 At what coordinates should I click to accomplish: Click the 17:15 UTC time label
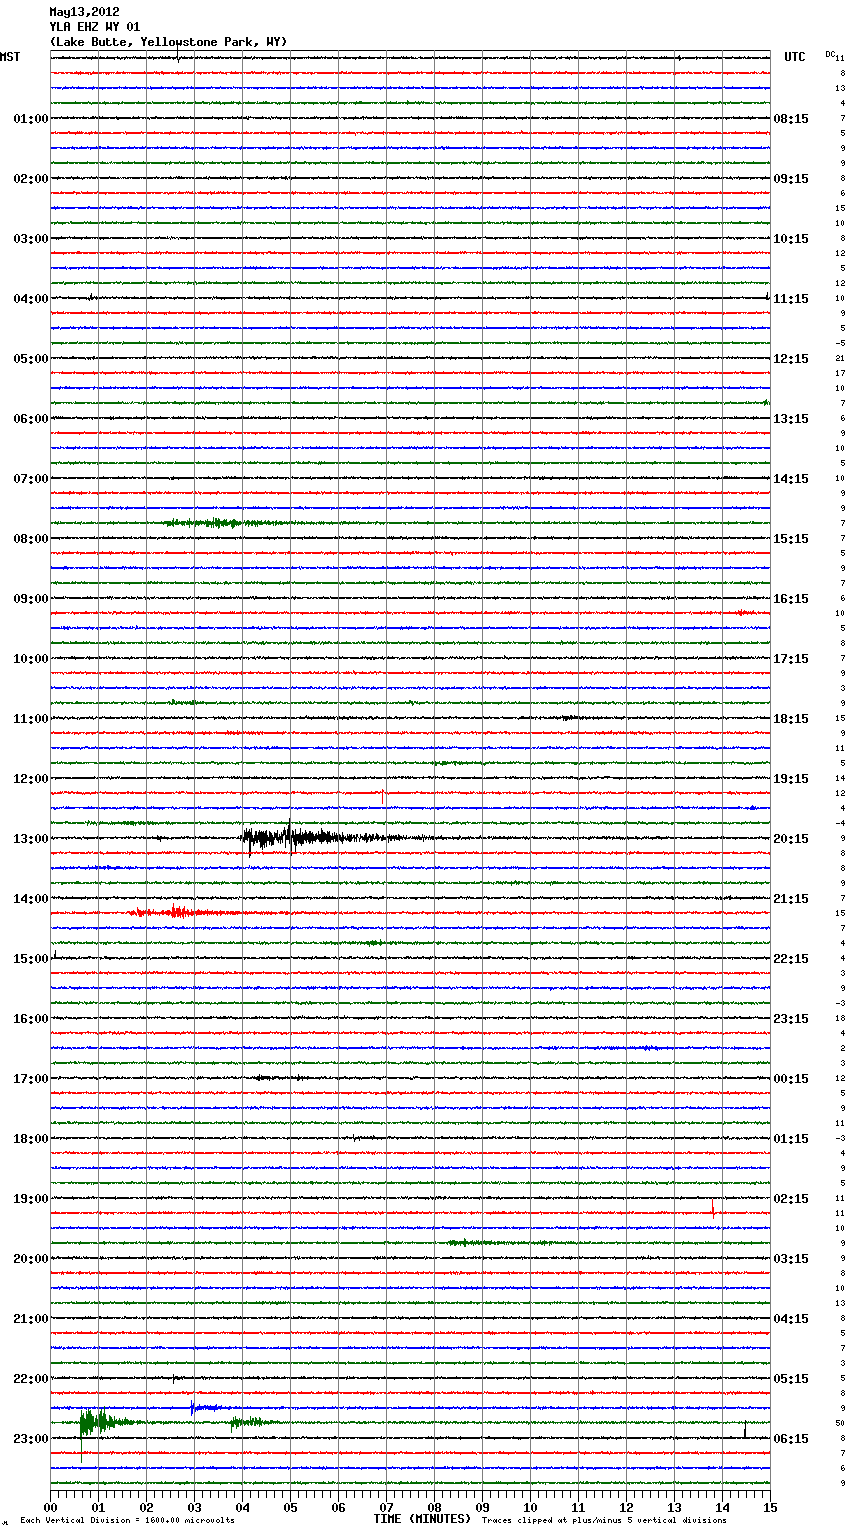point(791,659)
